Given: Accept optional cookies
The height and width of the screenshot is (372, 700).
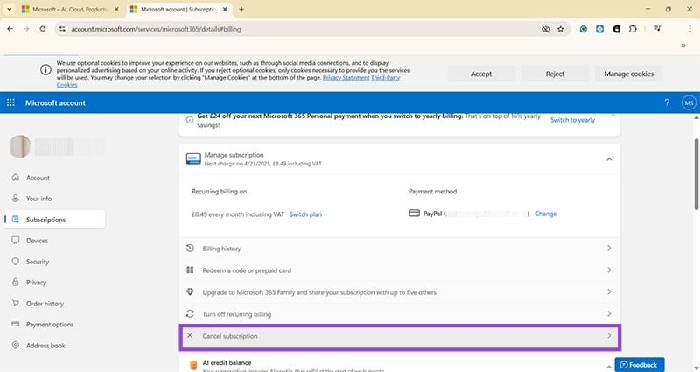Looking at the screenshot, I should tap(481, 74).
